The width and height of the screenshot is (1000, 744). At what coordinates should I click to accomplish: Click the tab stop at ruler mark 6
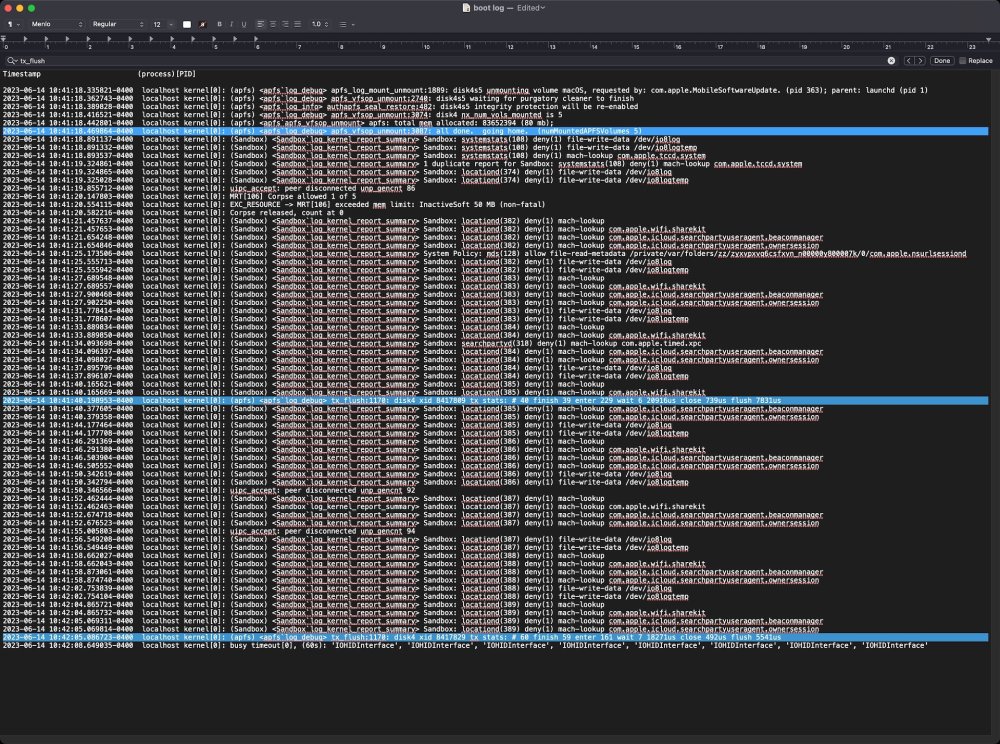pyautogui.click(x=256, y=39)
